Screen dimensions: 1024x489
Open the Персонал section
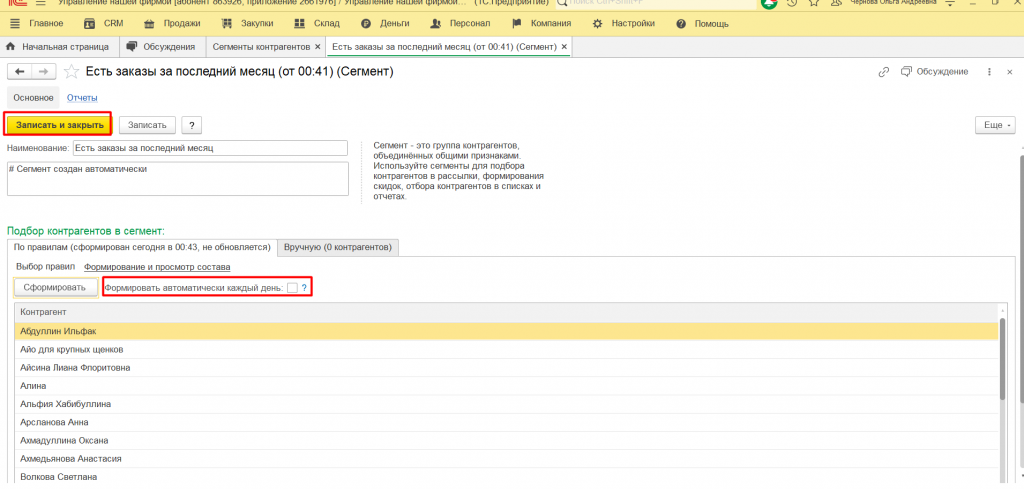(460, 24)
